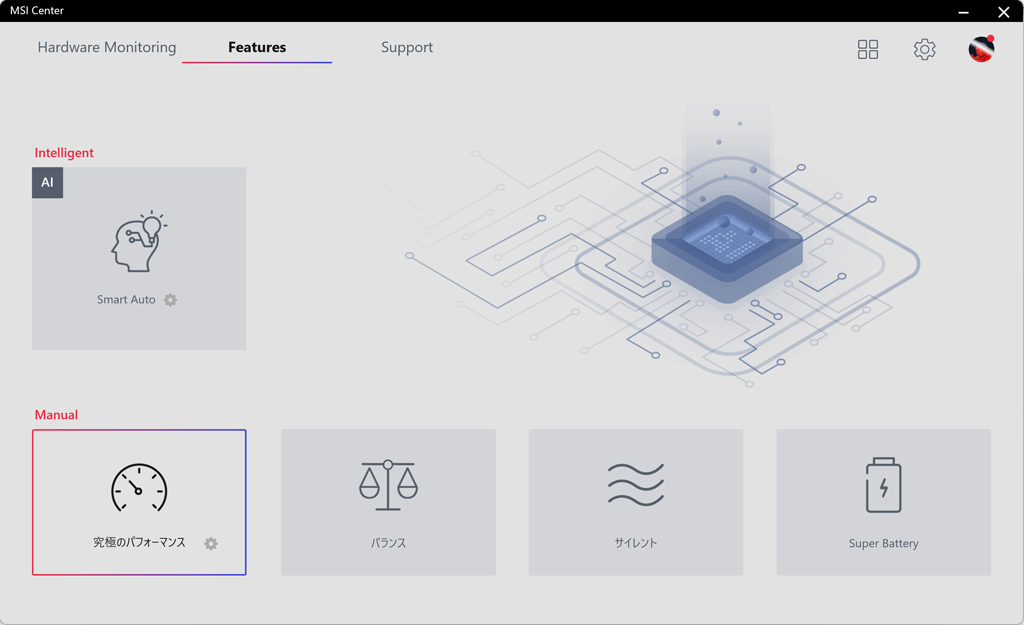Open MSI Center settings gear in header
This screenshot has height=625, width=1024.
(924, 49)
